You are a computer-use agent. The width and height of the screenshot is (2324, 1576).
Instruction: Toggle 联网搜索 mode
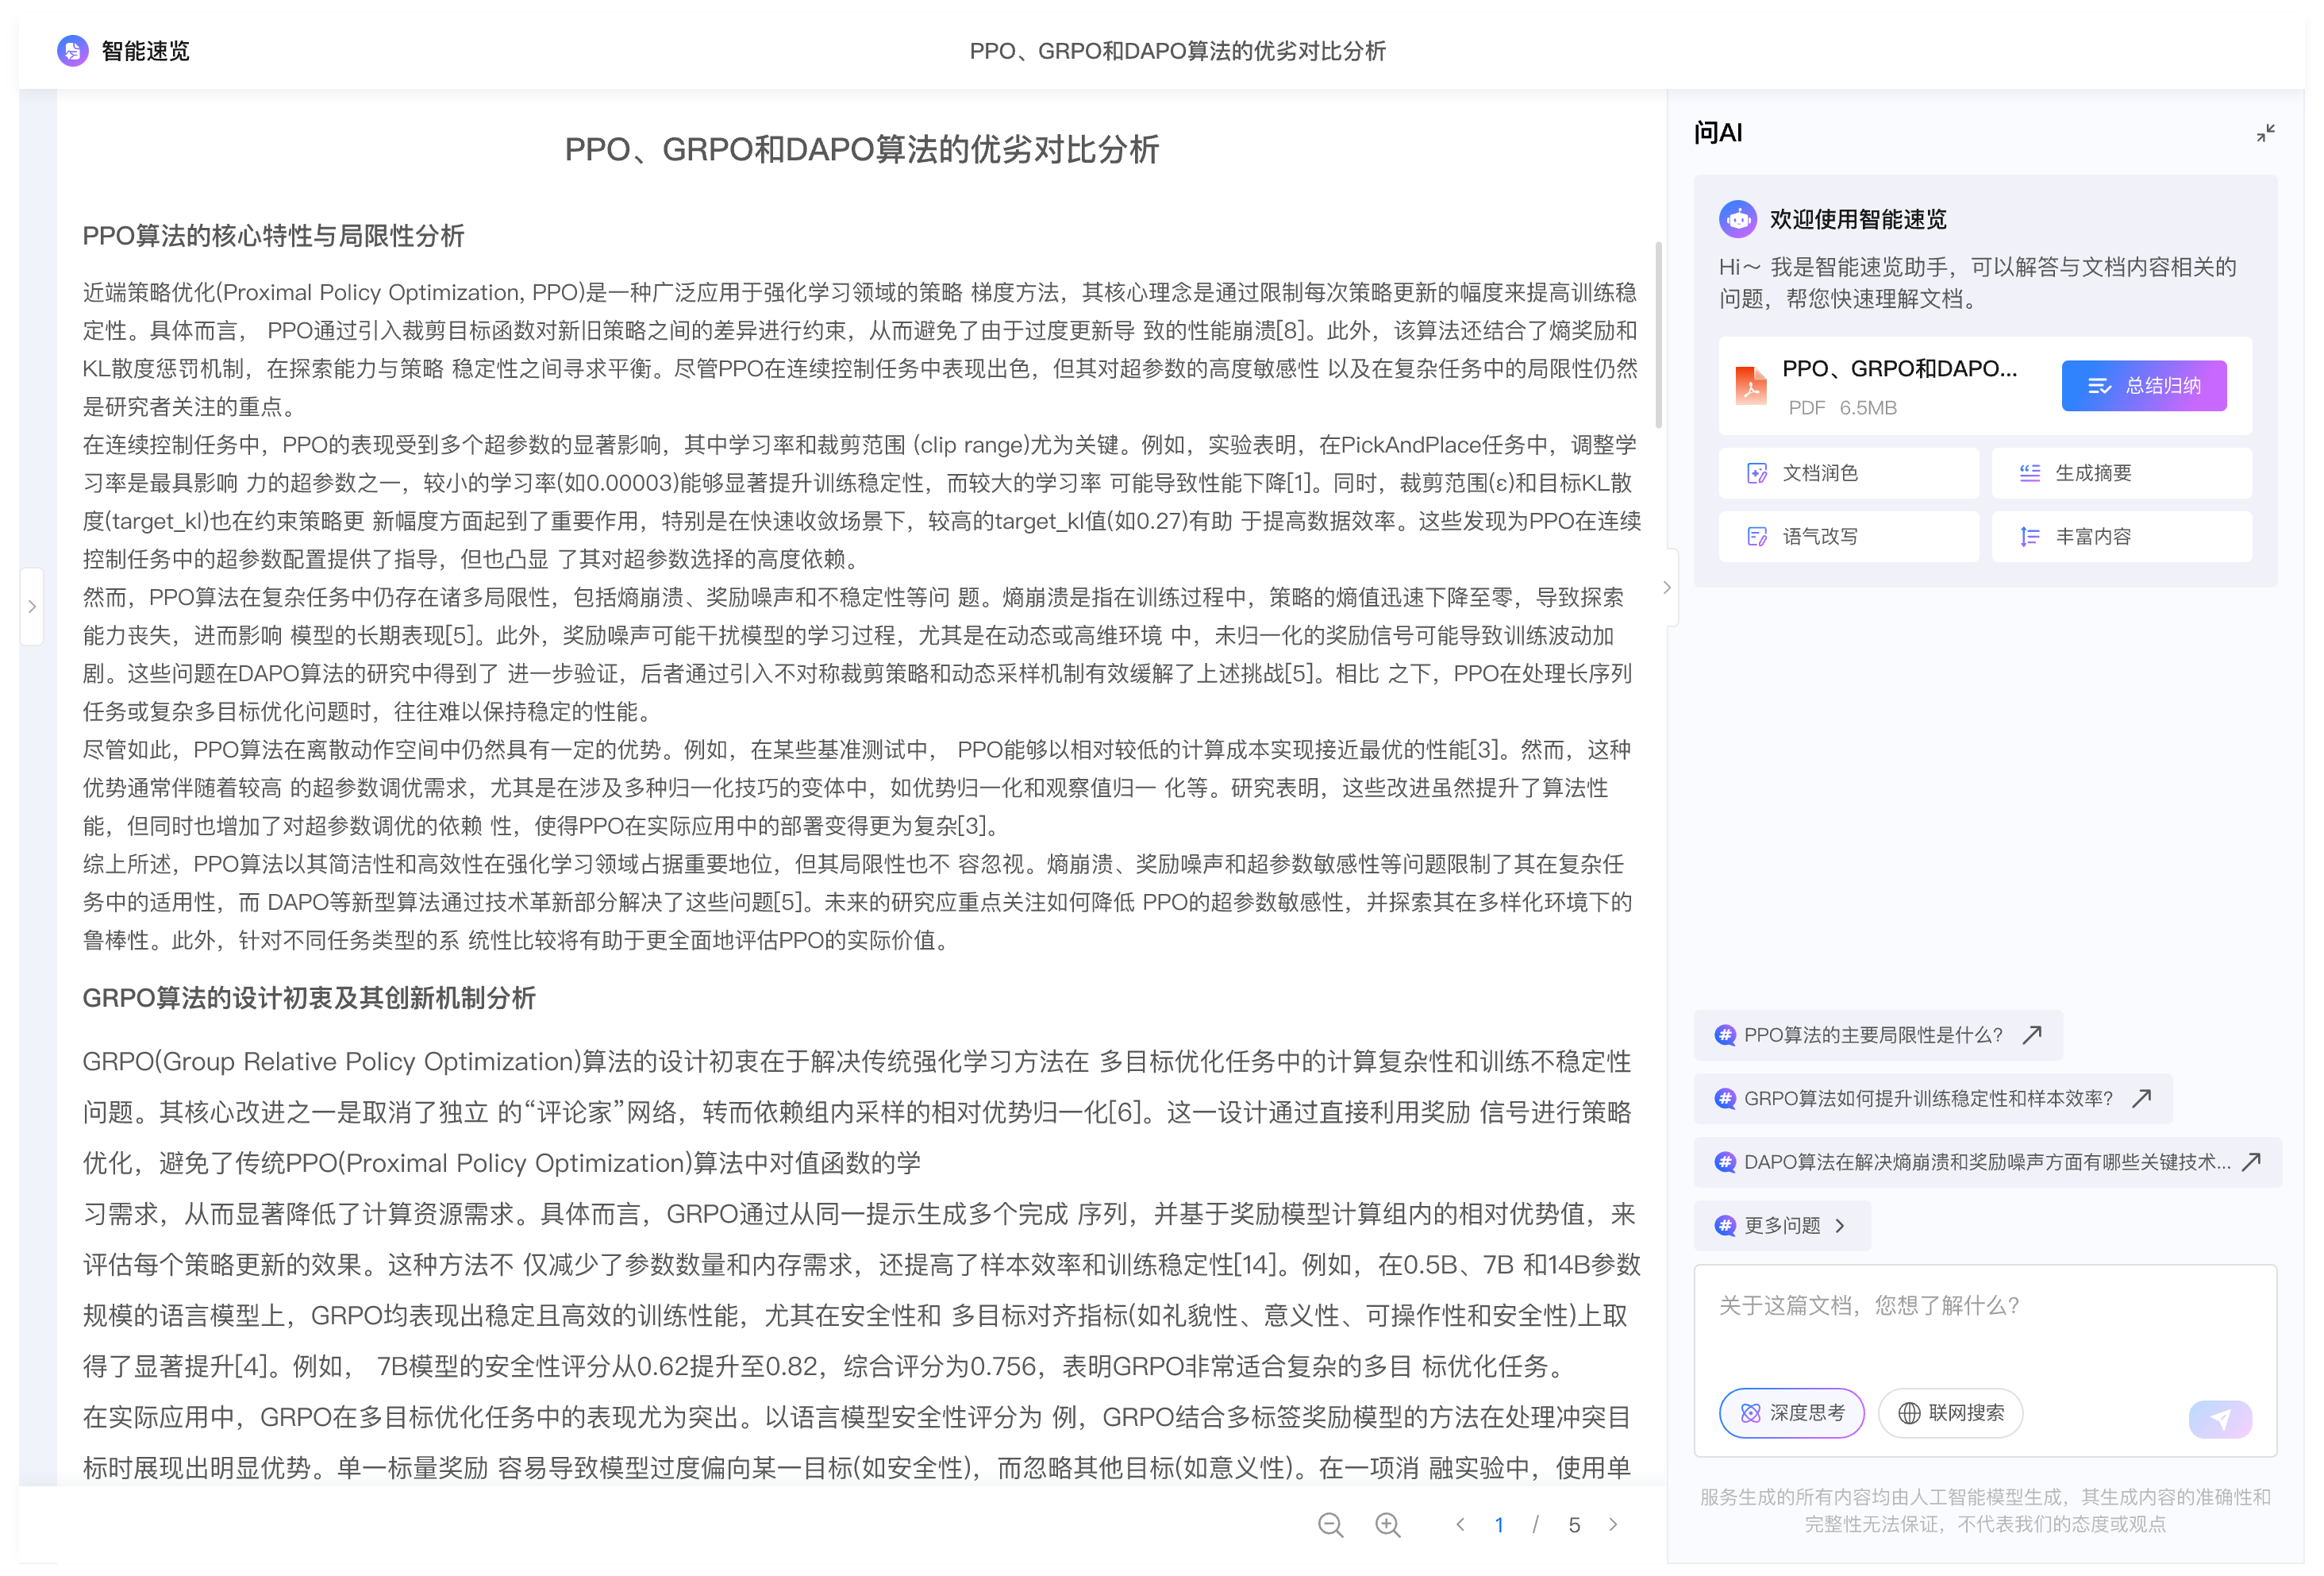tap(1950, 1413)
